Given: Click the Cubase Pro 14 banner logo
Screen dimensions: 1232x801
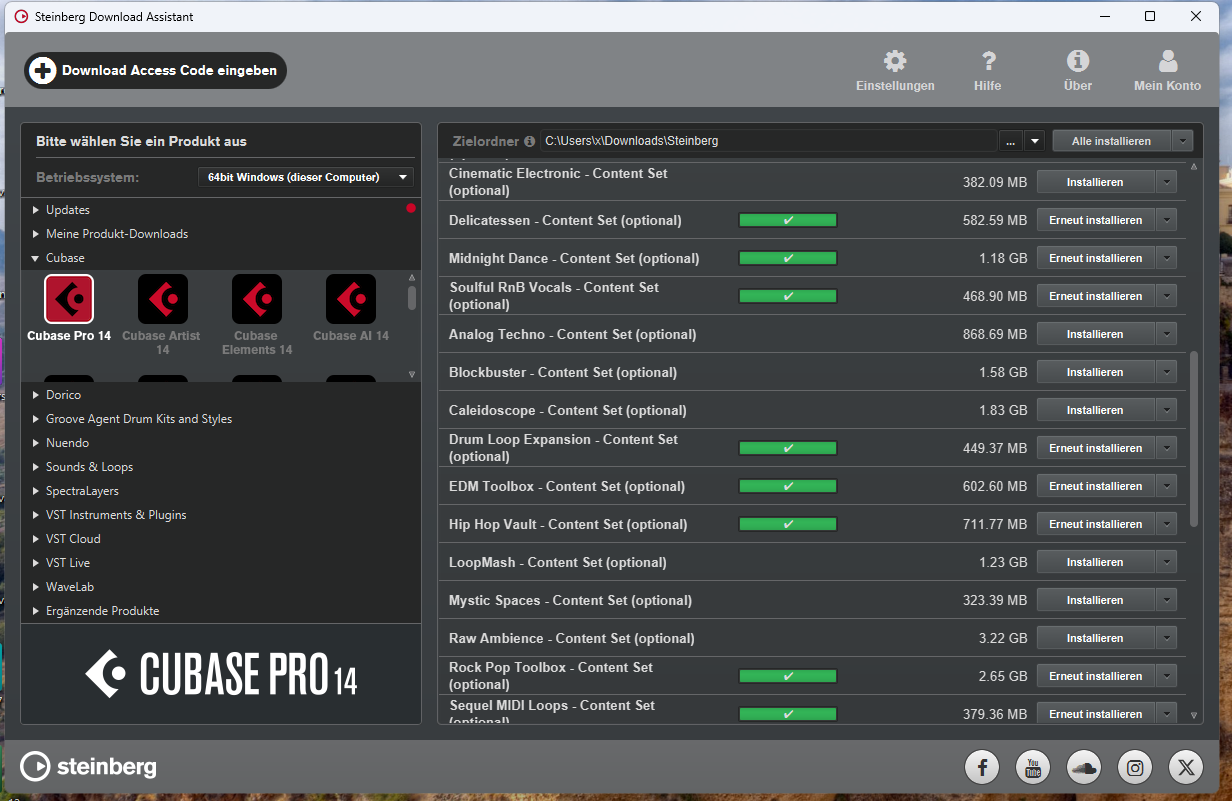Looking at the screenshot, I should (x=221, y=674).
